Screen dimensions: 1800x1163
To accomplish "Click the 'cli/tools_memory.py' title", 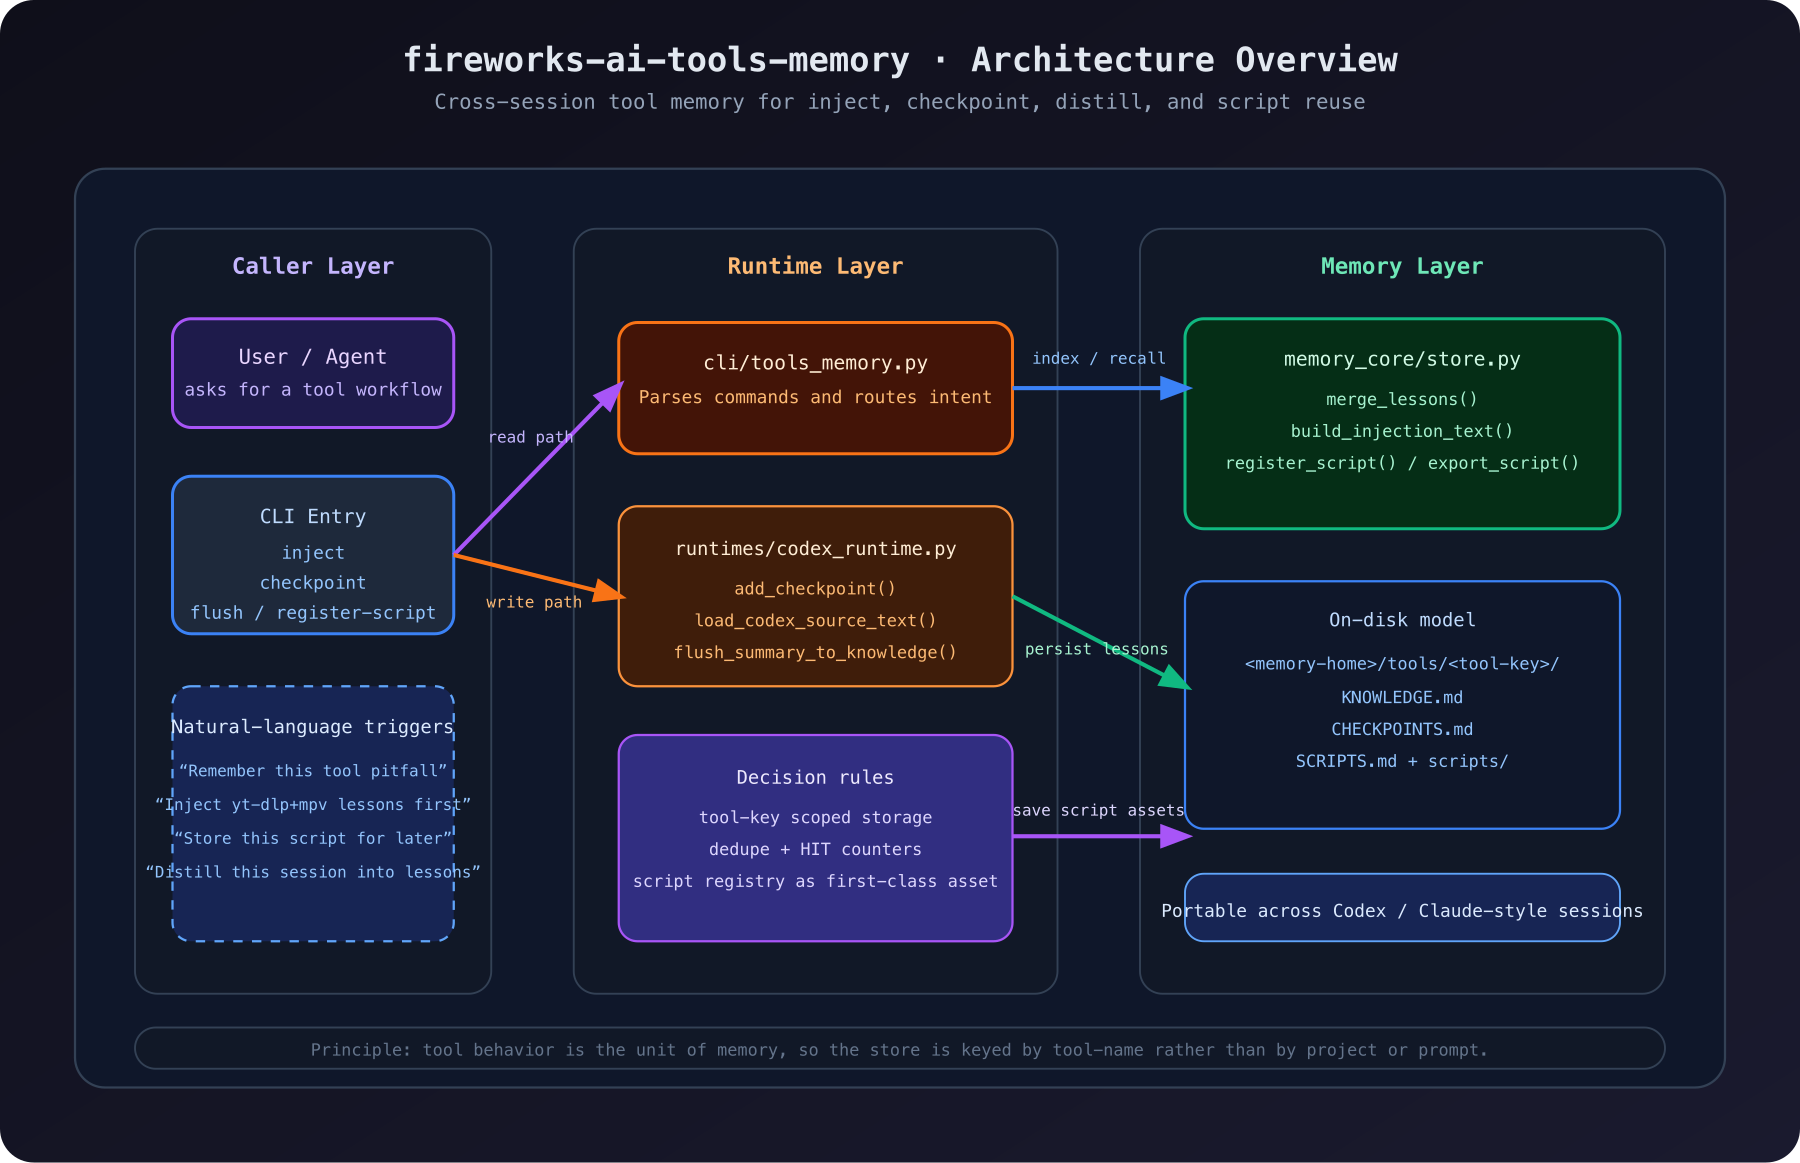I will [x=815, y=363].
